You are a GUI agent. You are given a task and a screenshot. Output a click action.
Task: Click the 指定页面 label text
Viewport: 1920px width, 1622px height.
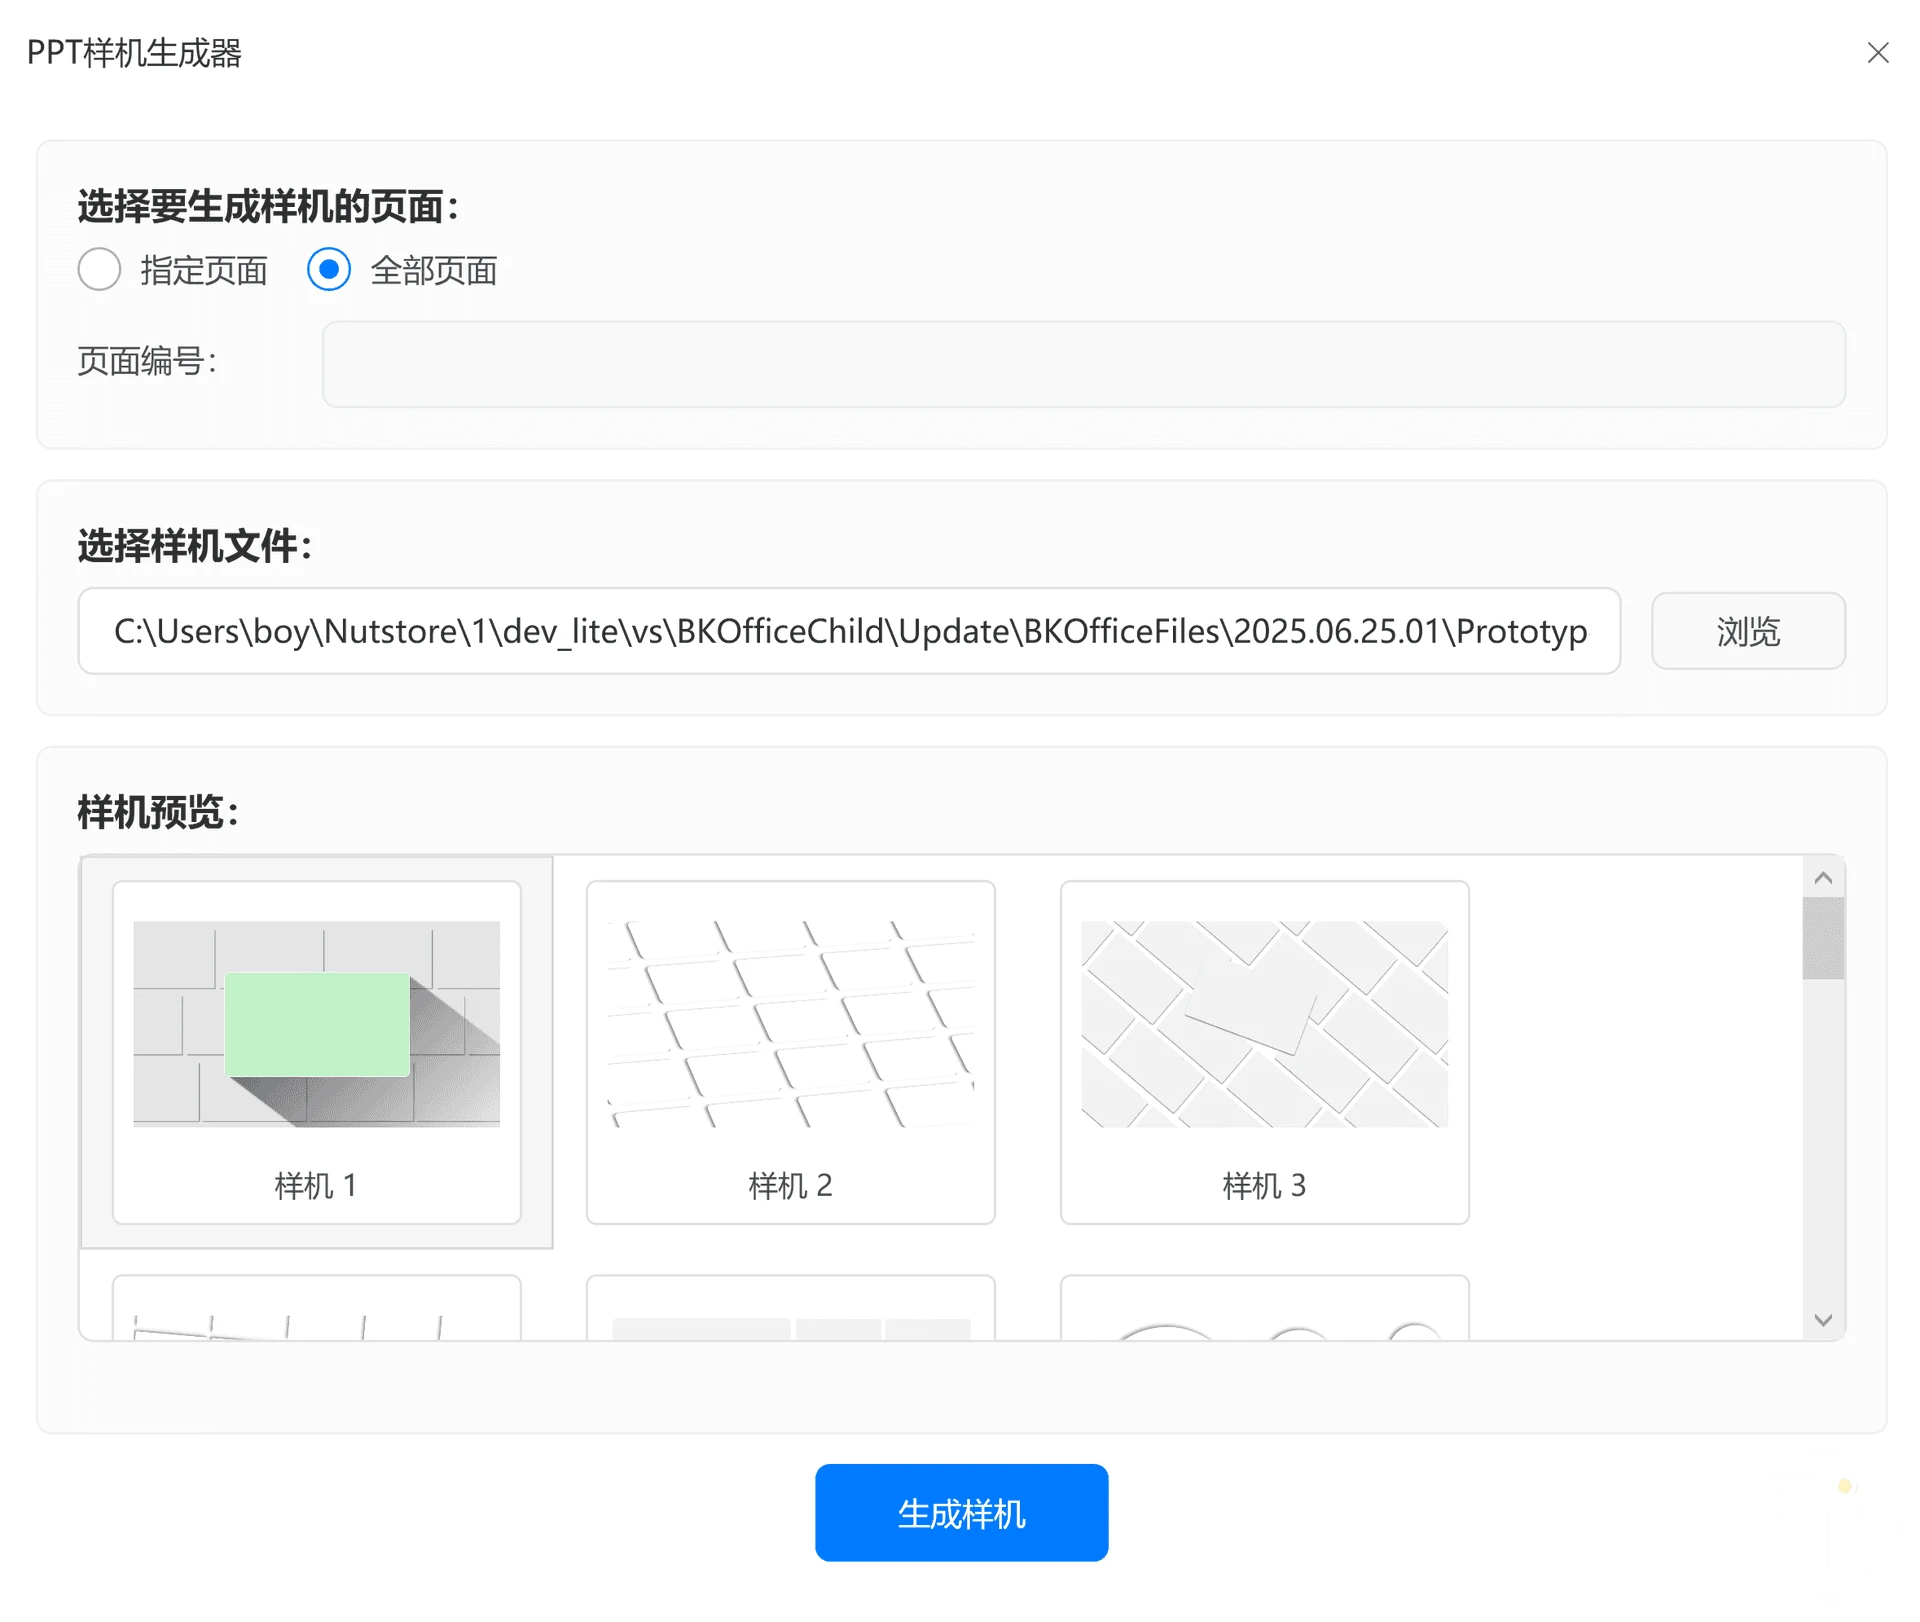coord(204,271)
